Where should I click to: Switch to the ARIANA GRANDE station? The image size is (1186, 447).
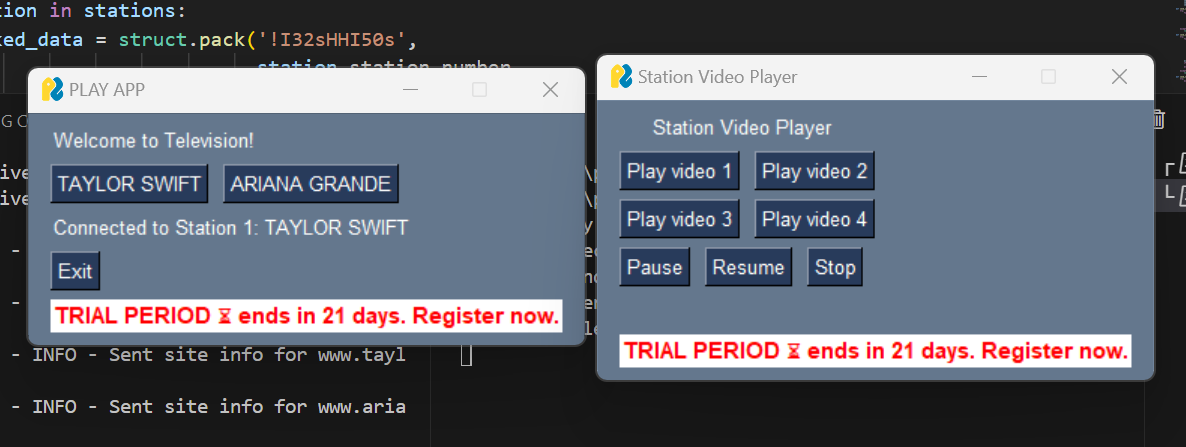click(310, 185)
